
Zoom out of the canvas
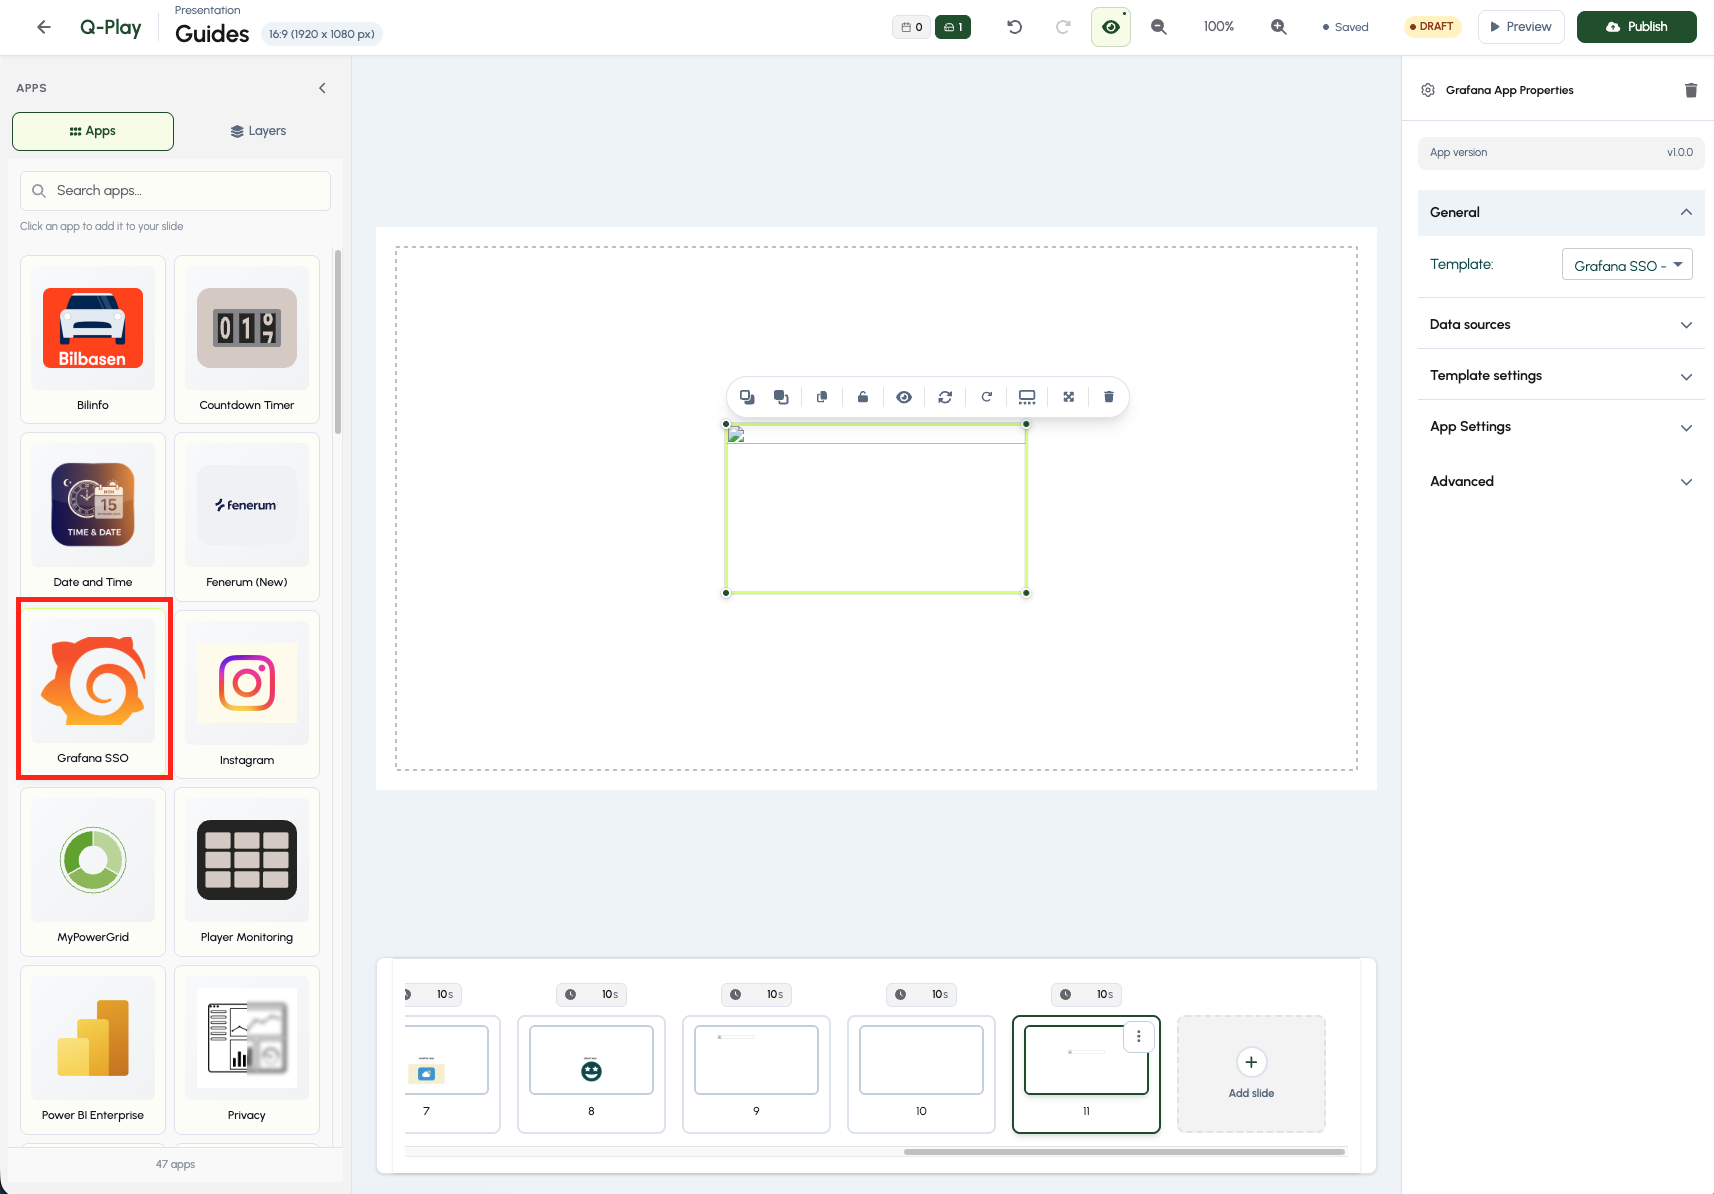tap(1159, 27)
